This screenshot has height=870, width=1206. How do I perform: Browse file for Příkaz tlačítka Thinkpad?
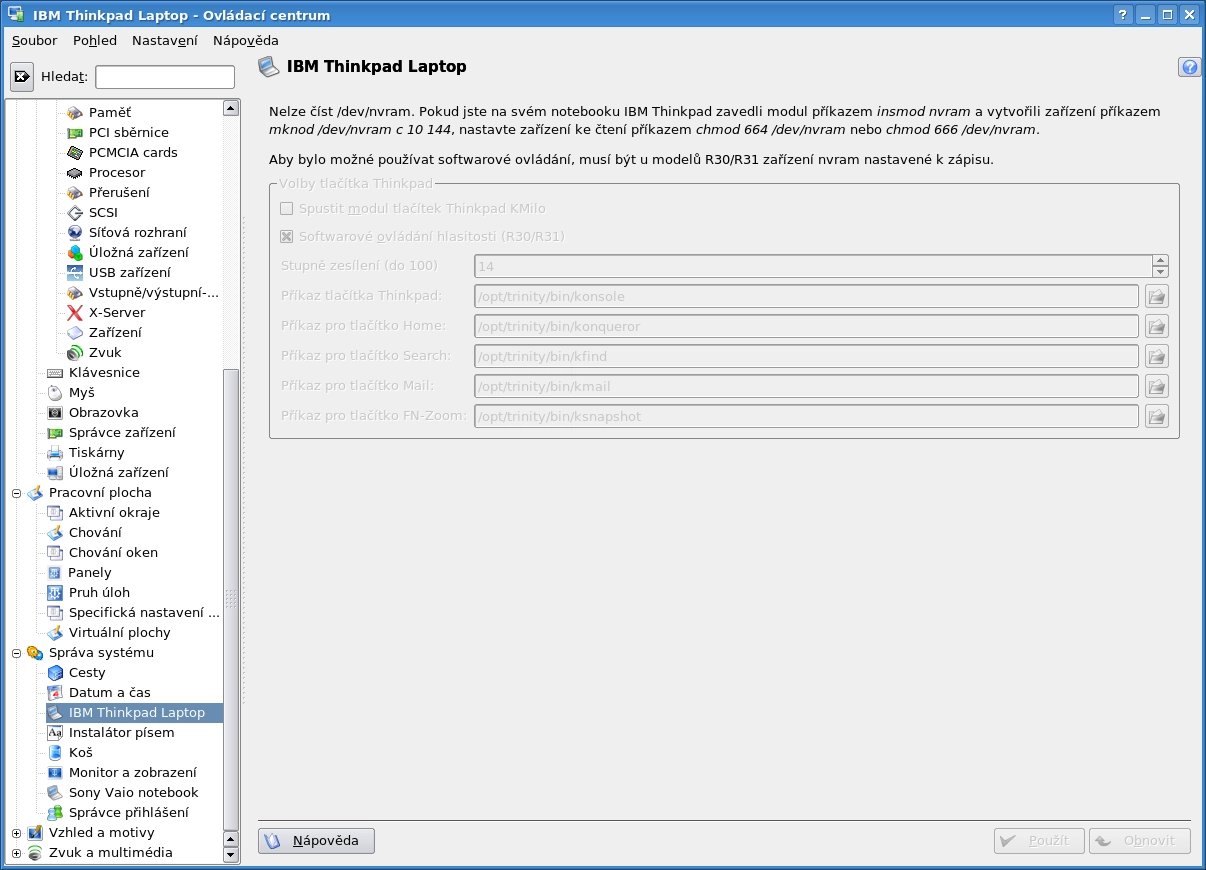tap(1157, 297)
